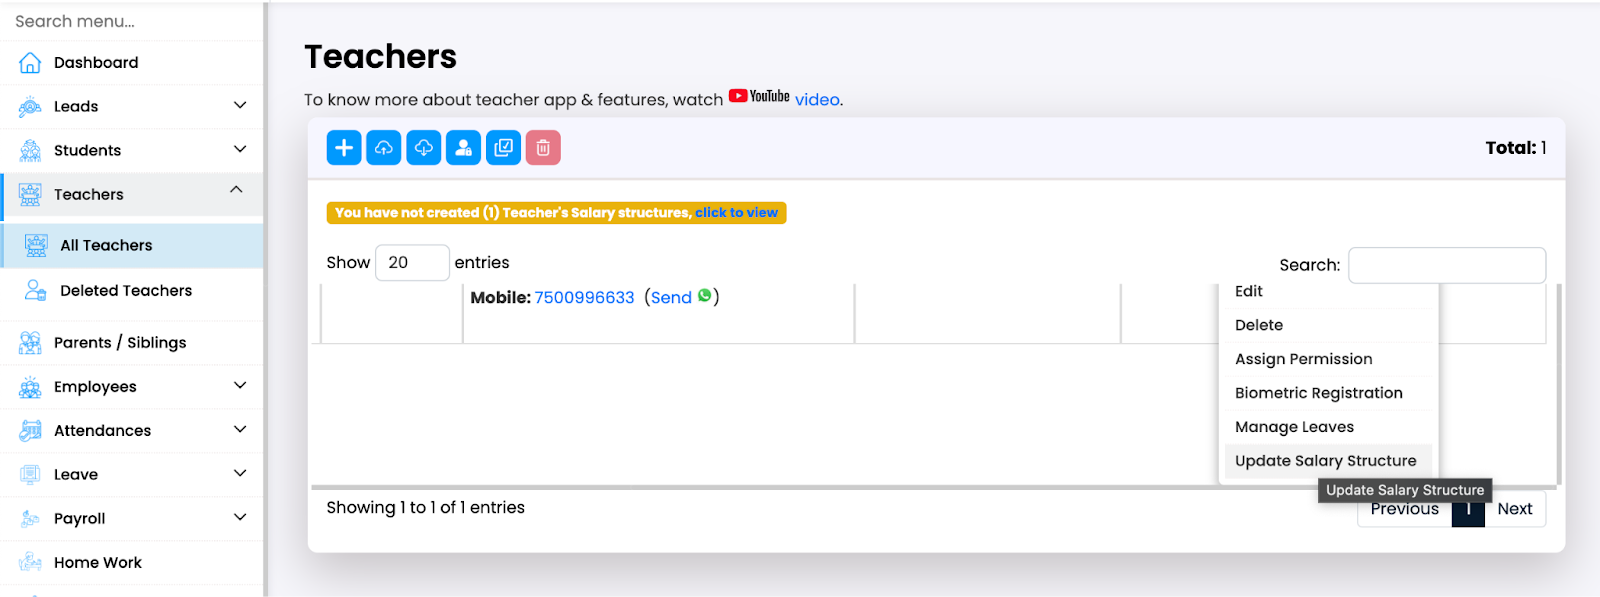Select Manage Leaves from the action menu
Screen dimensions: 1600x597
pyautogui.click(x=1294, y=427)
